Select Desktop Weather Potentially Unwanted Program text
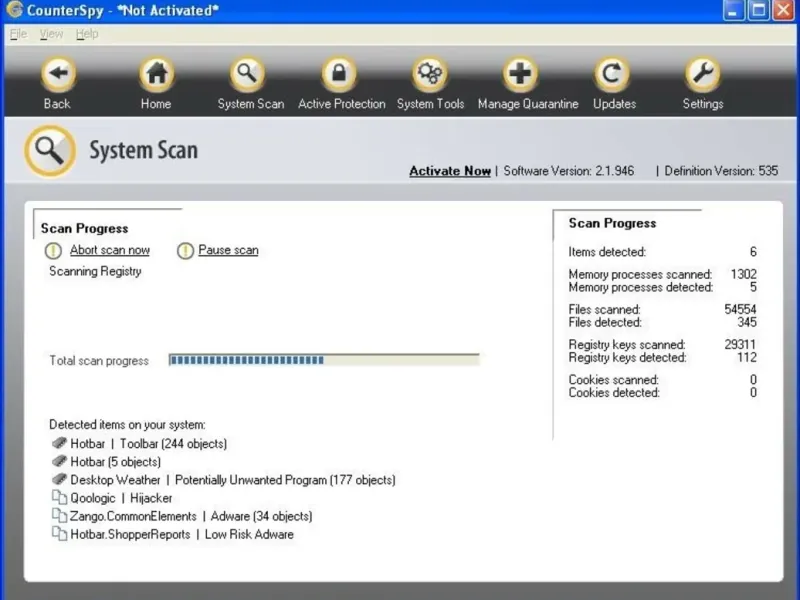Image resolution: width=800 pixels, height=600 pixels. (233, 480)
